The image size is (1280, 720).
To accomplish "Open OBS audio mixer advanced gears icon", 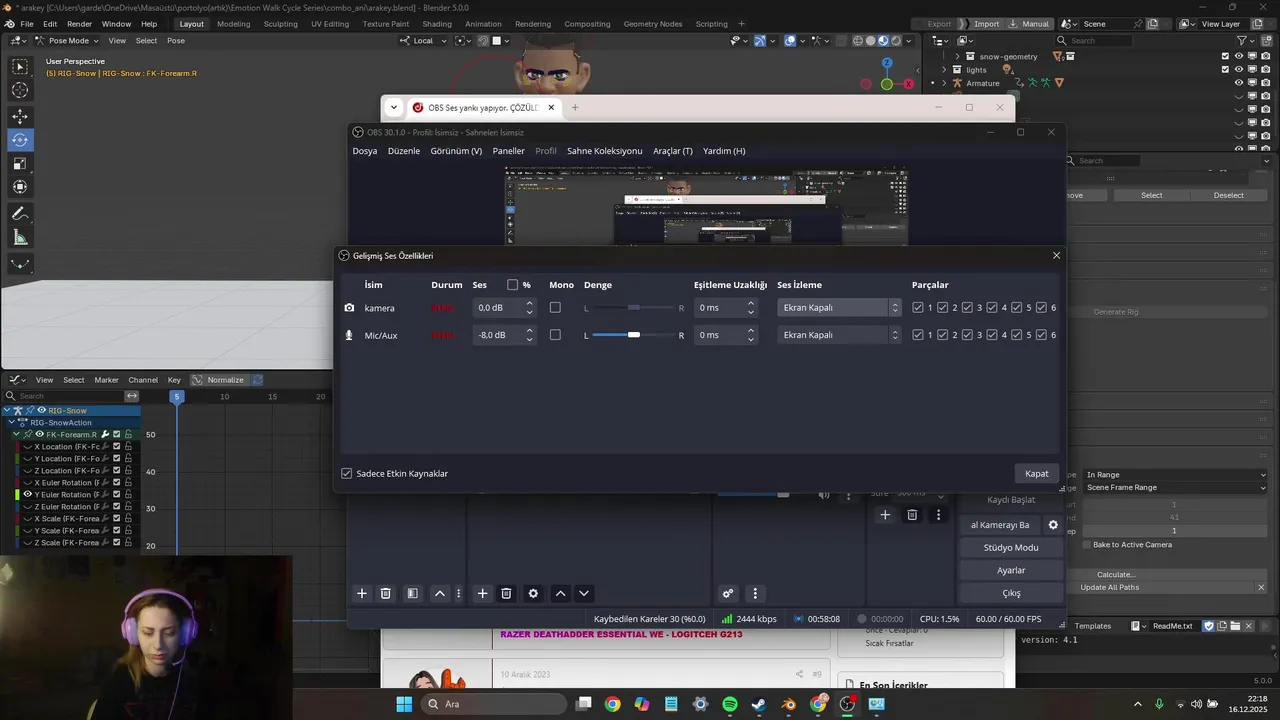I will pos(728,593).
